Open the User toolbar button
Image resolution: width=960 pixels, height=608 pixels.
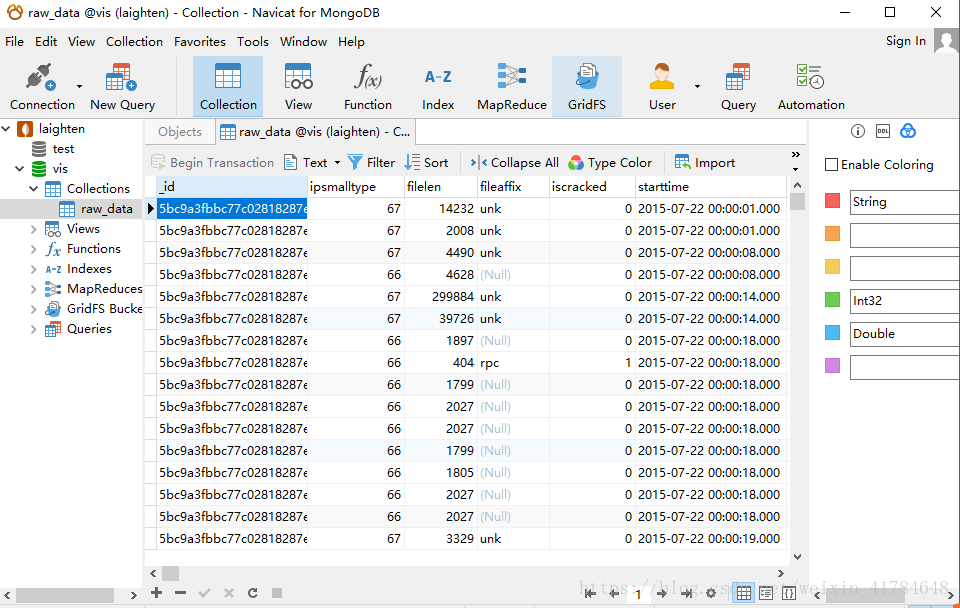(x=662, y=87)
